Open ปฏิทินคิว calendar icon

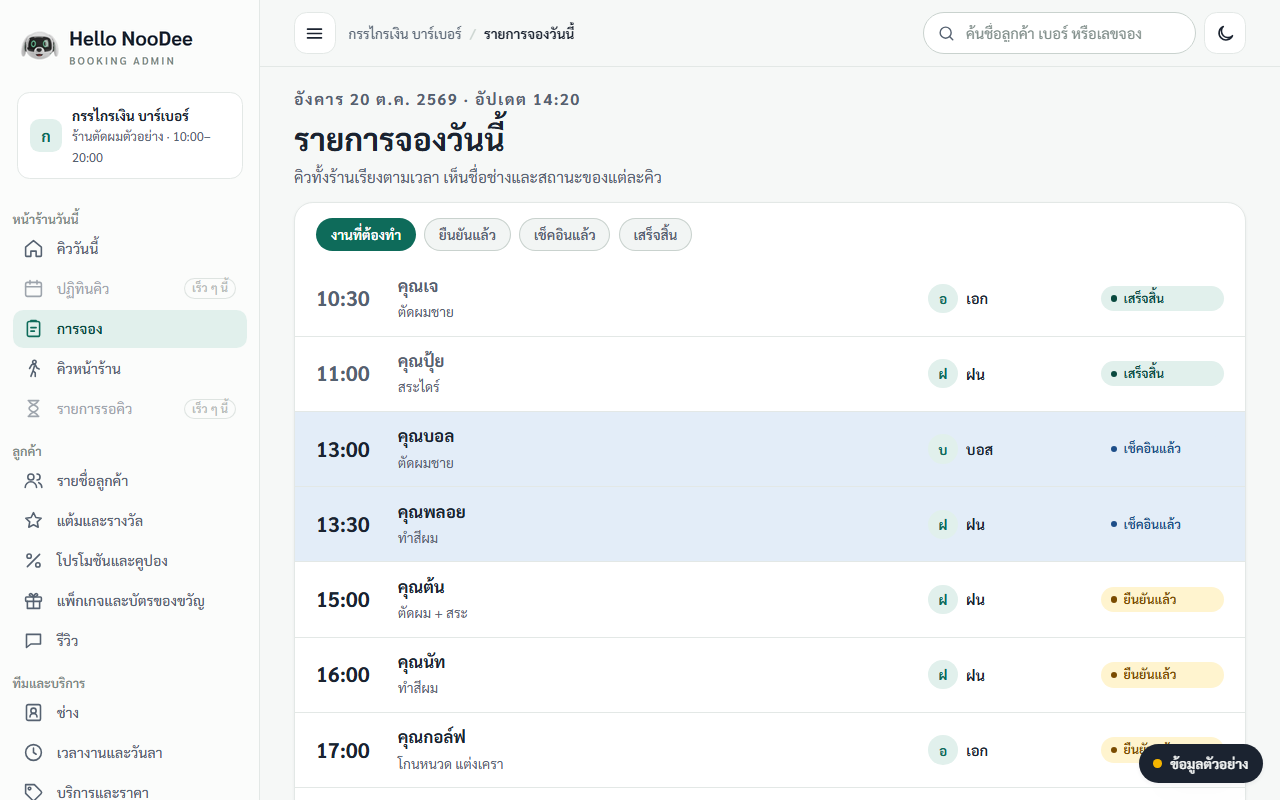click(x=33, y=289)
